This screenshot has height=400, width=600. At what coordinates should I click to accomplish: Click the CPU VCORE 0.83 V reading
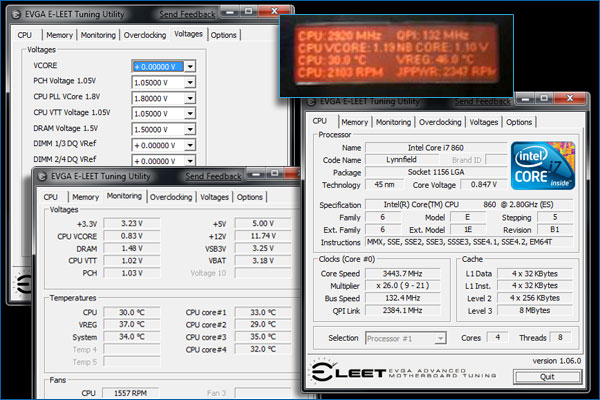coord(132,236)
